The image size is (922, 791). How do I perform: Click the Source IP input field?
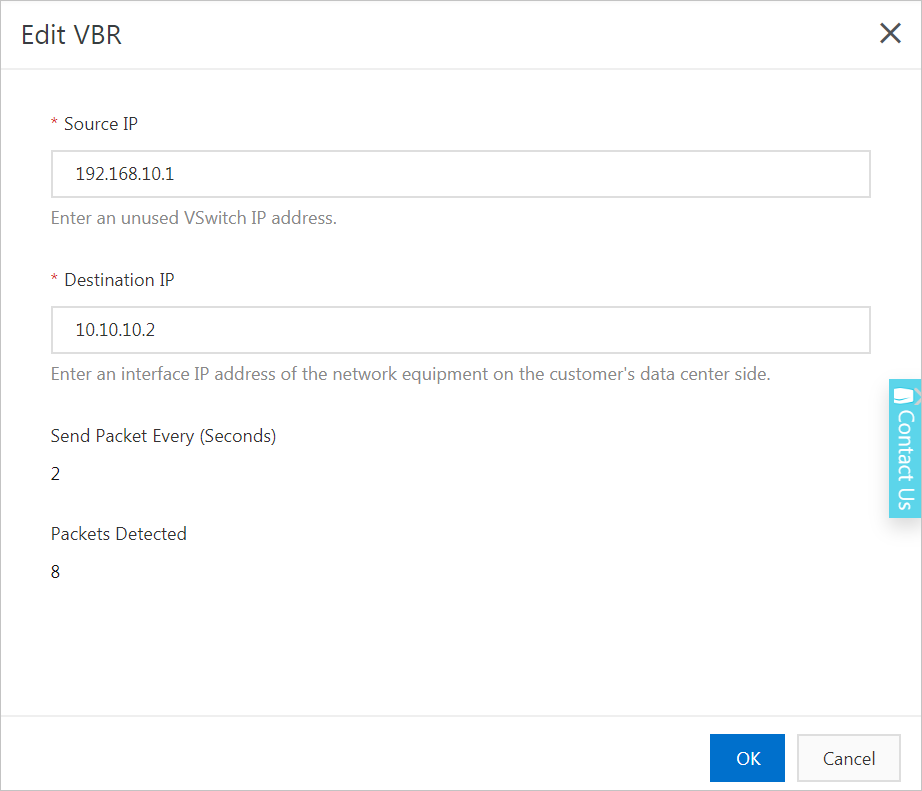(x=460, y=174)
